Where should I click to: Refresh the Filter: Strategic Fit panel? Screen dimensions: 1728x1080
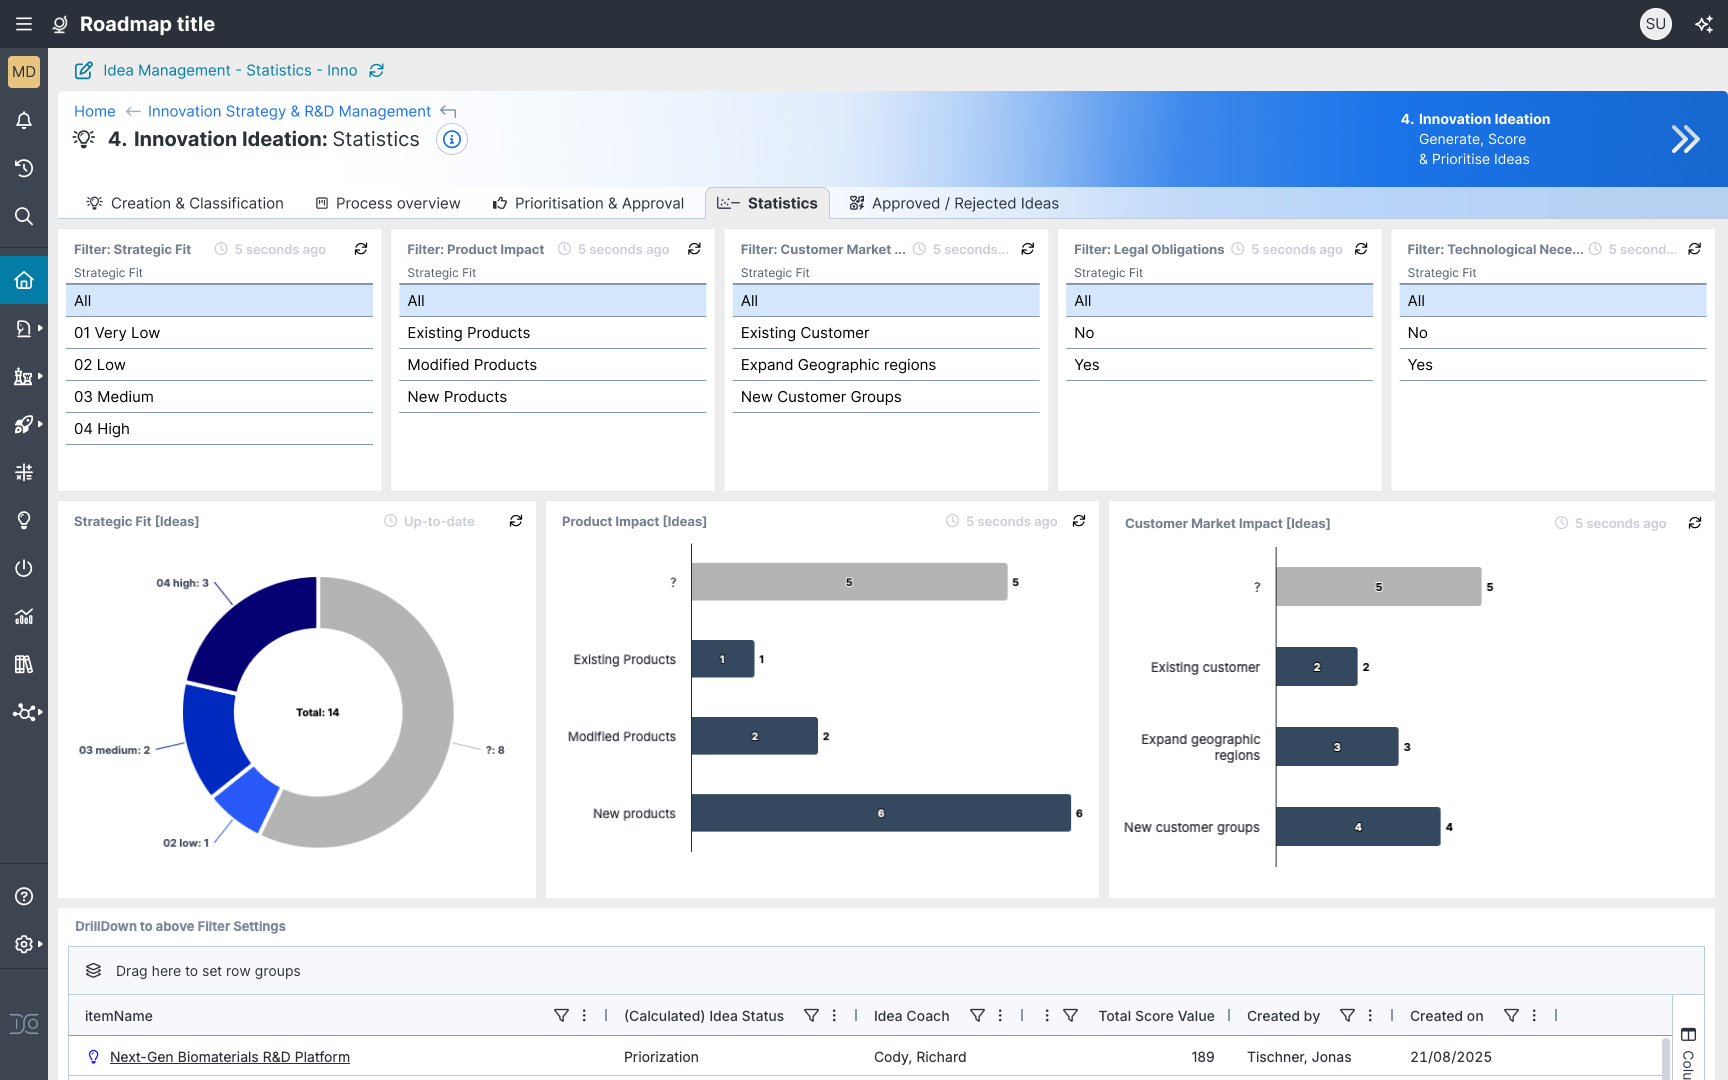(361, 249)
